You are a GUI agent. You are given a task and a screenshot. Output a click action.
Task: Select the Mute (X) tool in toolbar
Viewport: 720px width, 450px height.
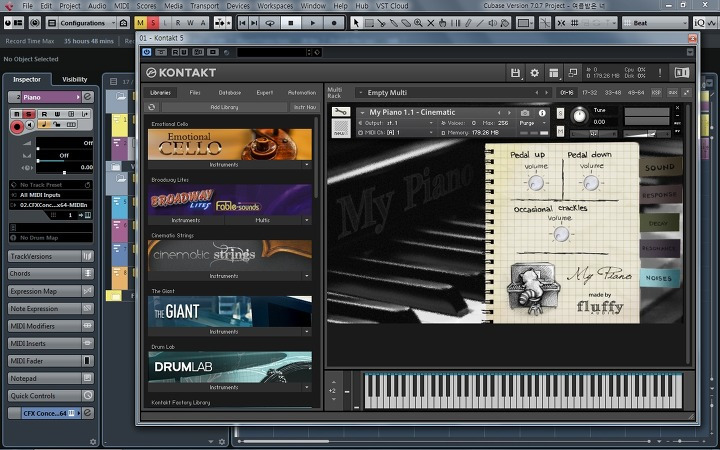[431, 23]
